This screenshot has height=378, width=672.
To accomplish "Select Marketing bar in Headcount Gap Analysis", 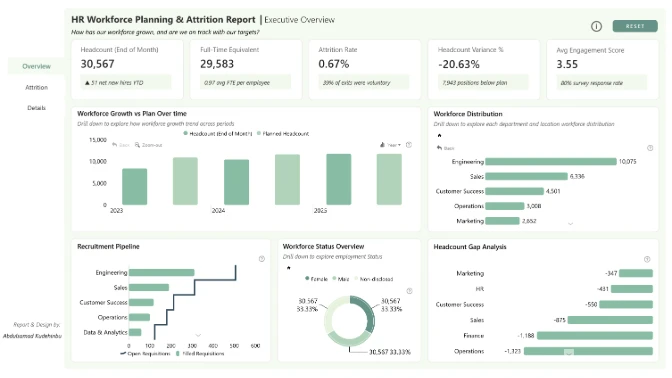I will 636,273.
